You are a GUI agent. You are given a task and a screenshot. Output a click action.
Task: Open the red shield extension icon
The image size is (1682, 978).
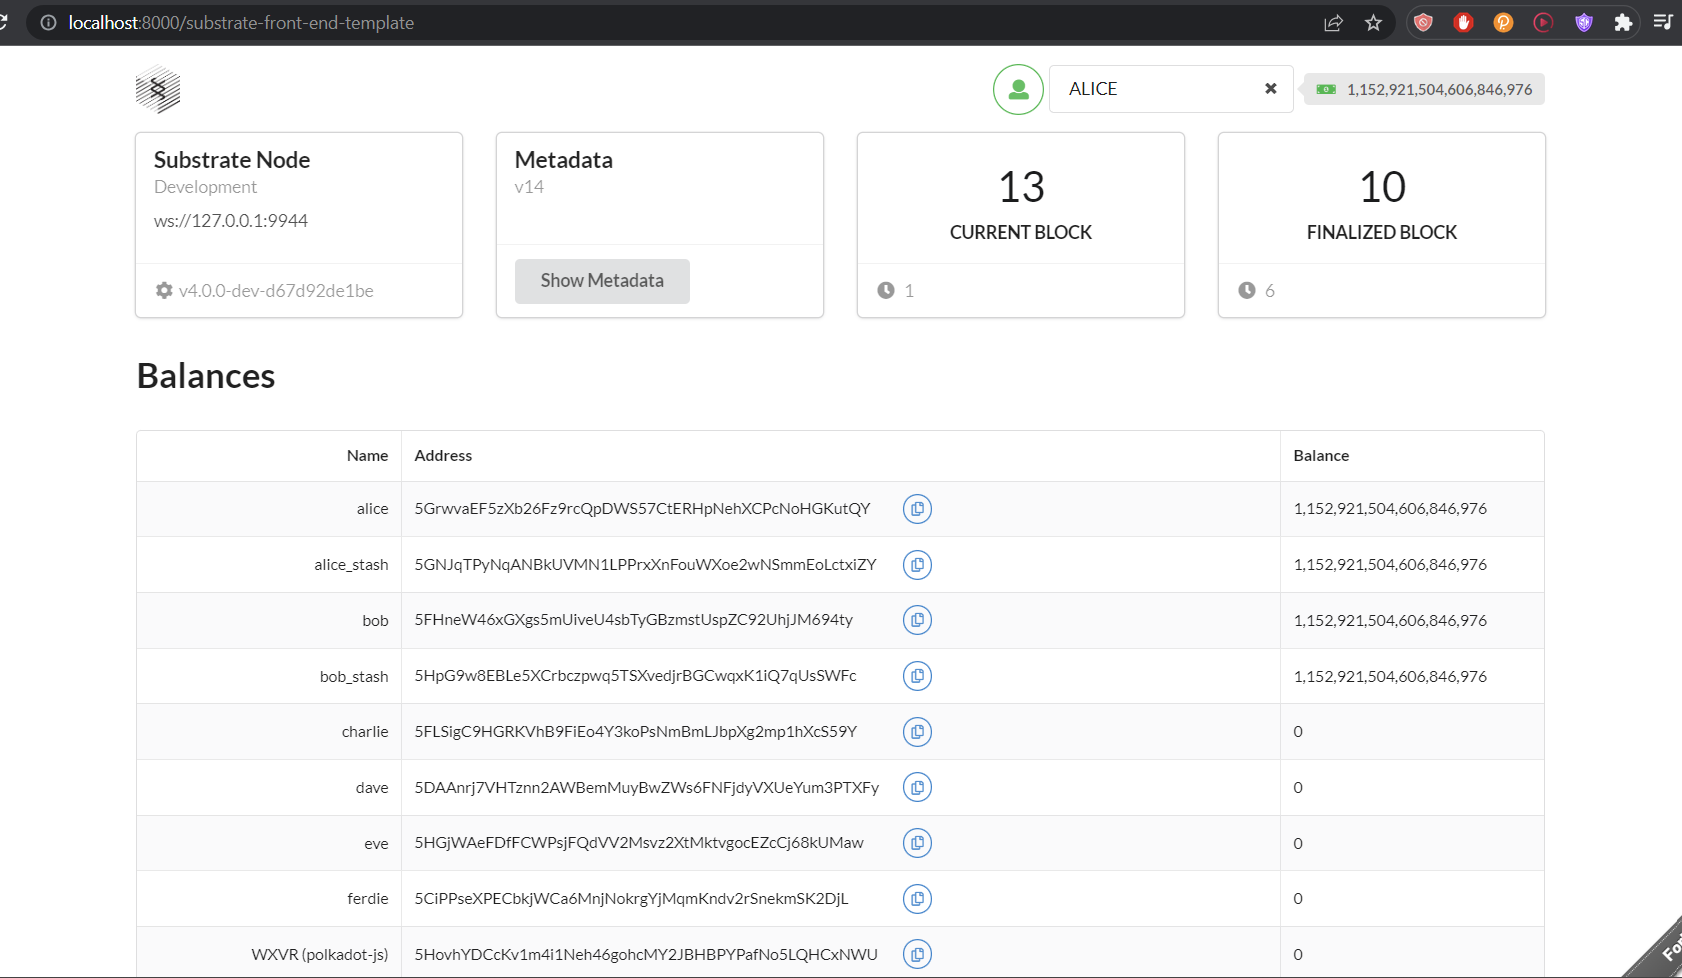click(1423, 22)
